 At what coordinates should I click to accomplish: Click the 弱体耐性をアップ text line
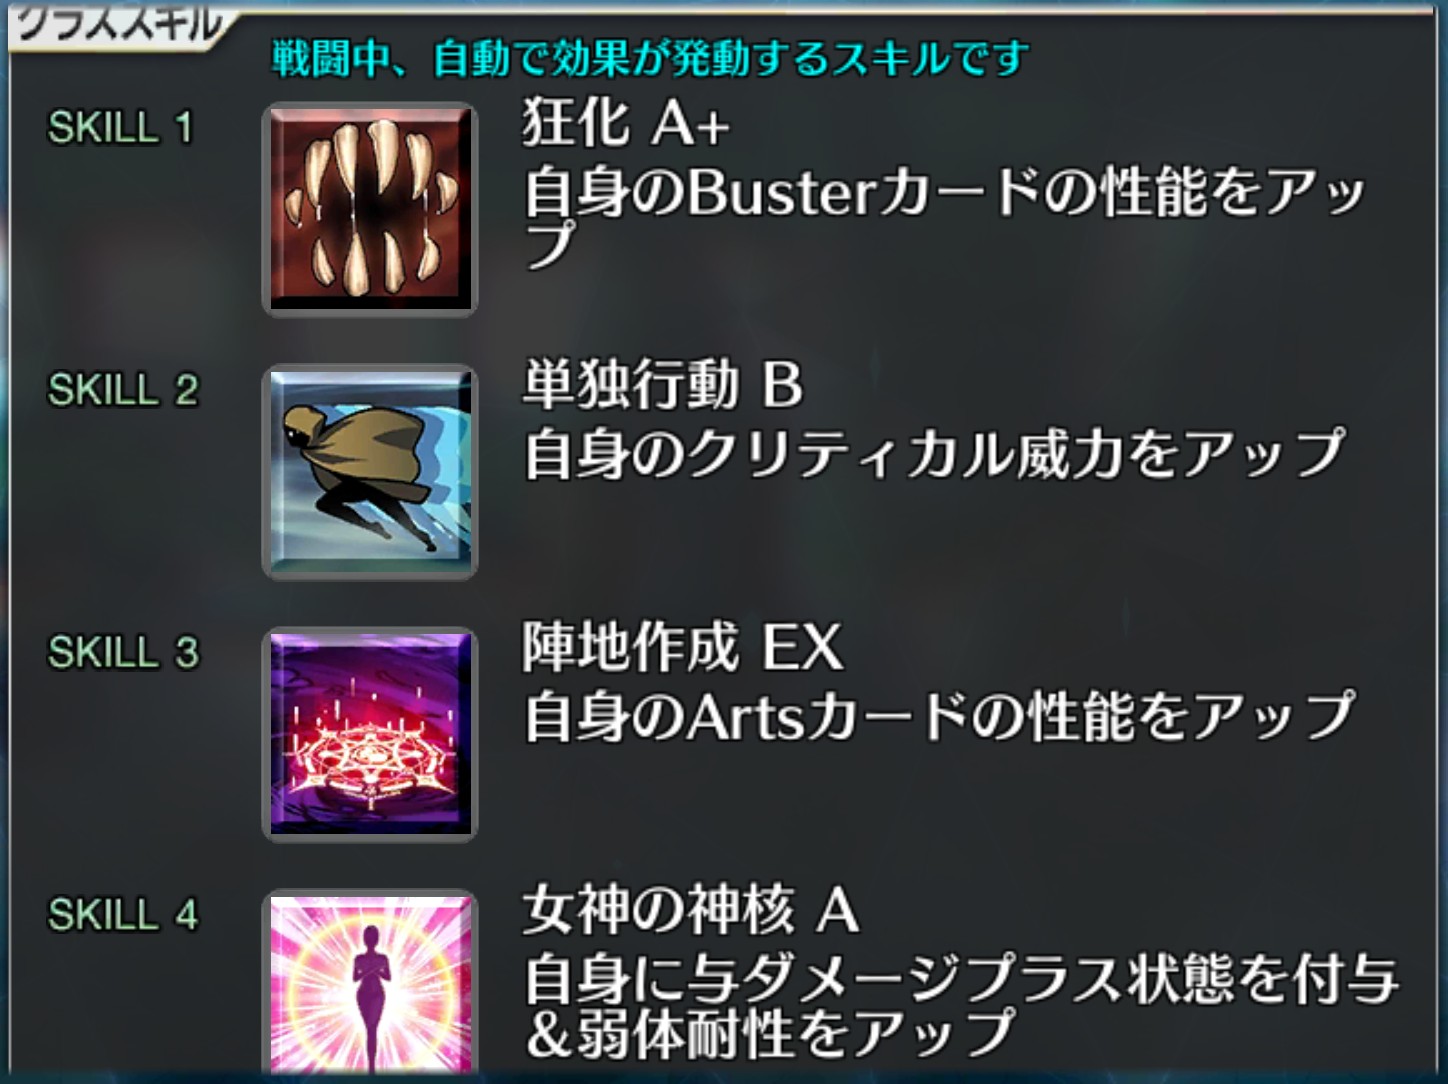coord(769,1034)
